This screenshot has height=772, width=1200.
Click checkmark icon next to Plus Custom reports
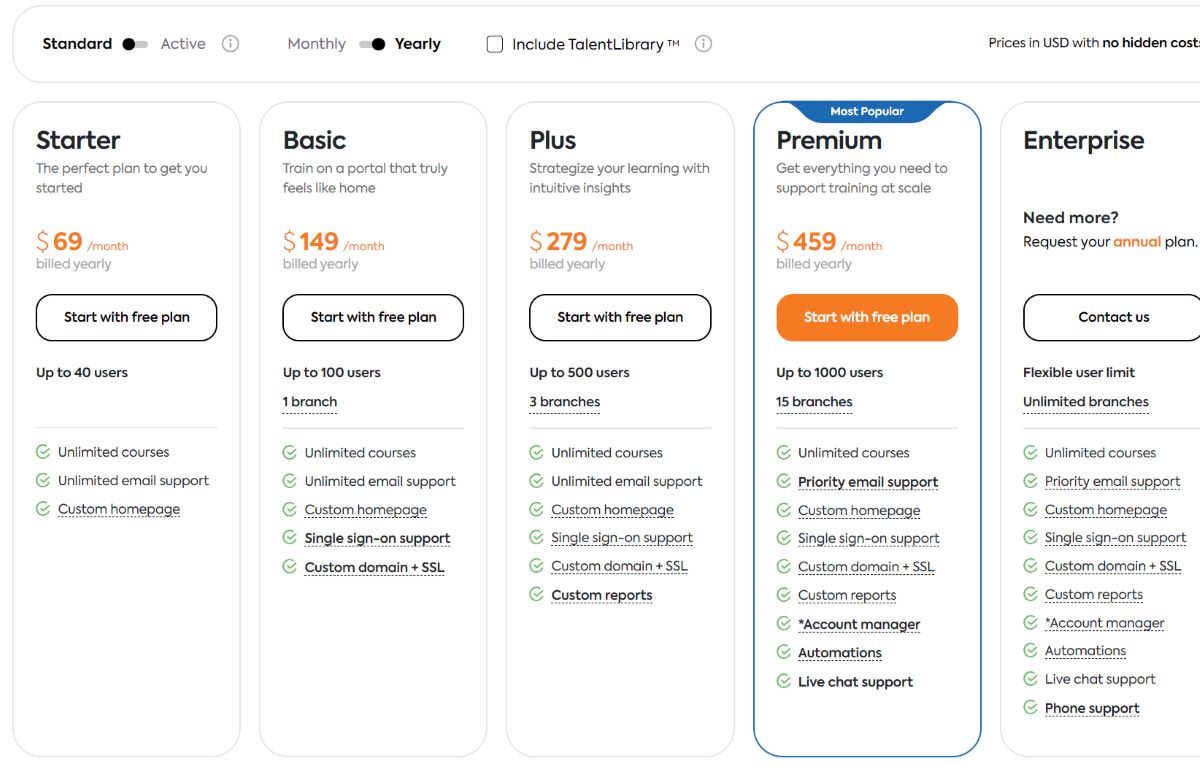(x=537, y=595)
